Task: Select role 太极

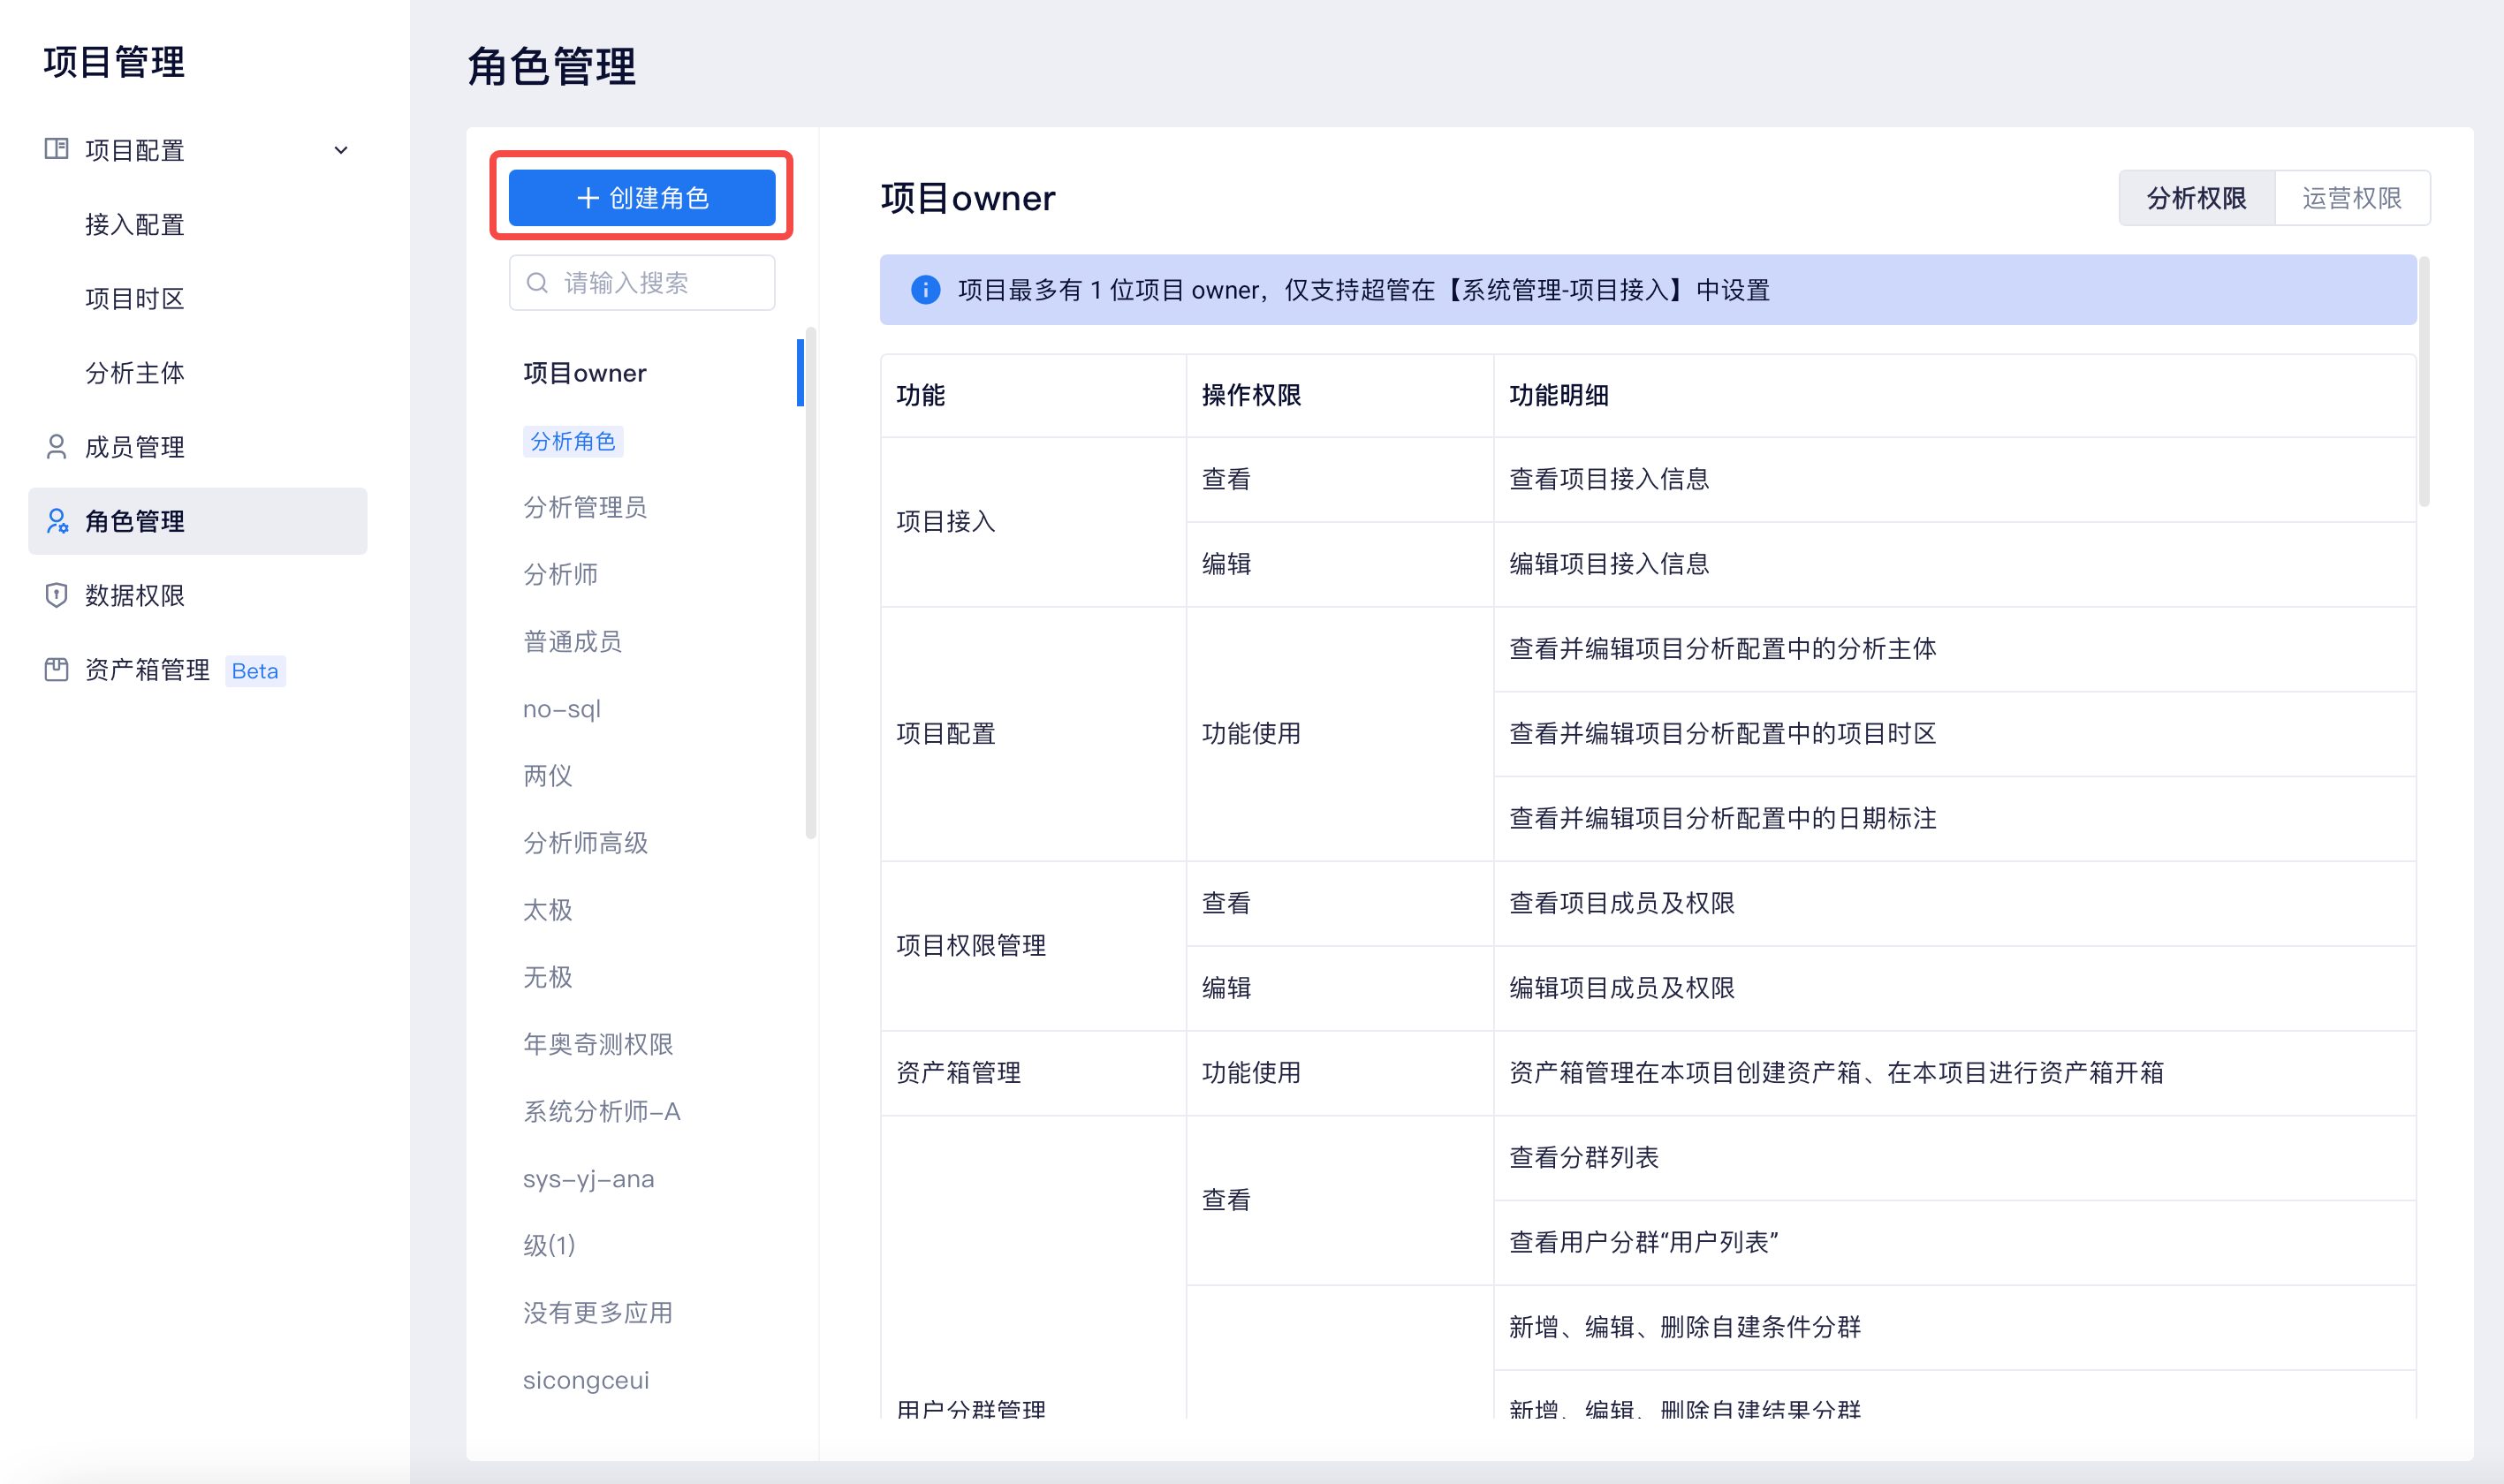Action: 548,909
